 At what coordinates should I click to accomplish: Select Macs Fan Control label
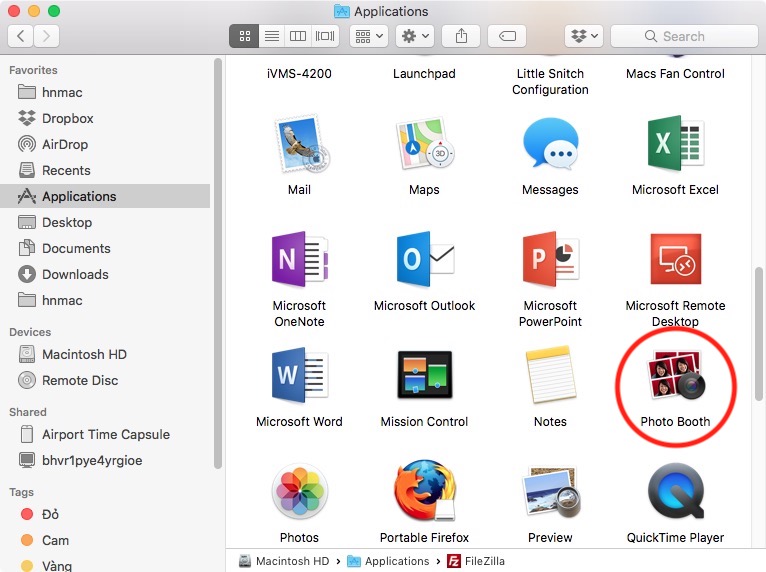coord(676,73)
